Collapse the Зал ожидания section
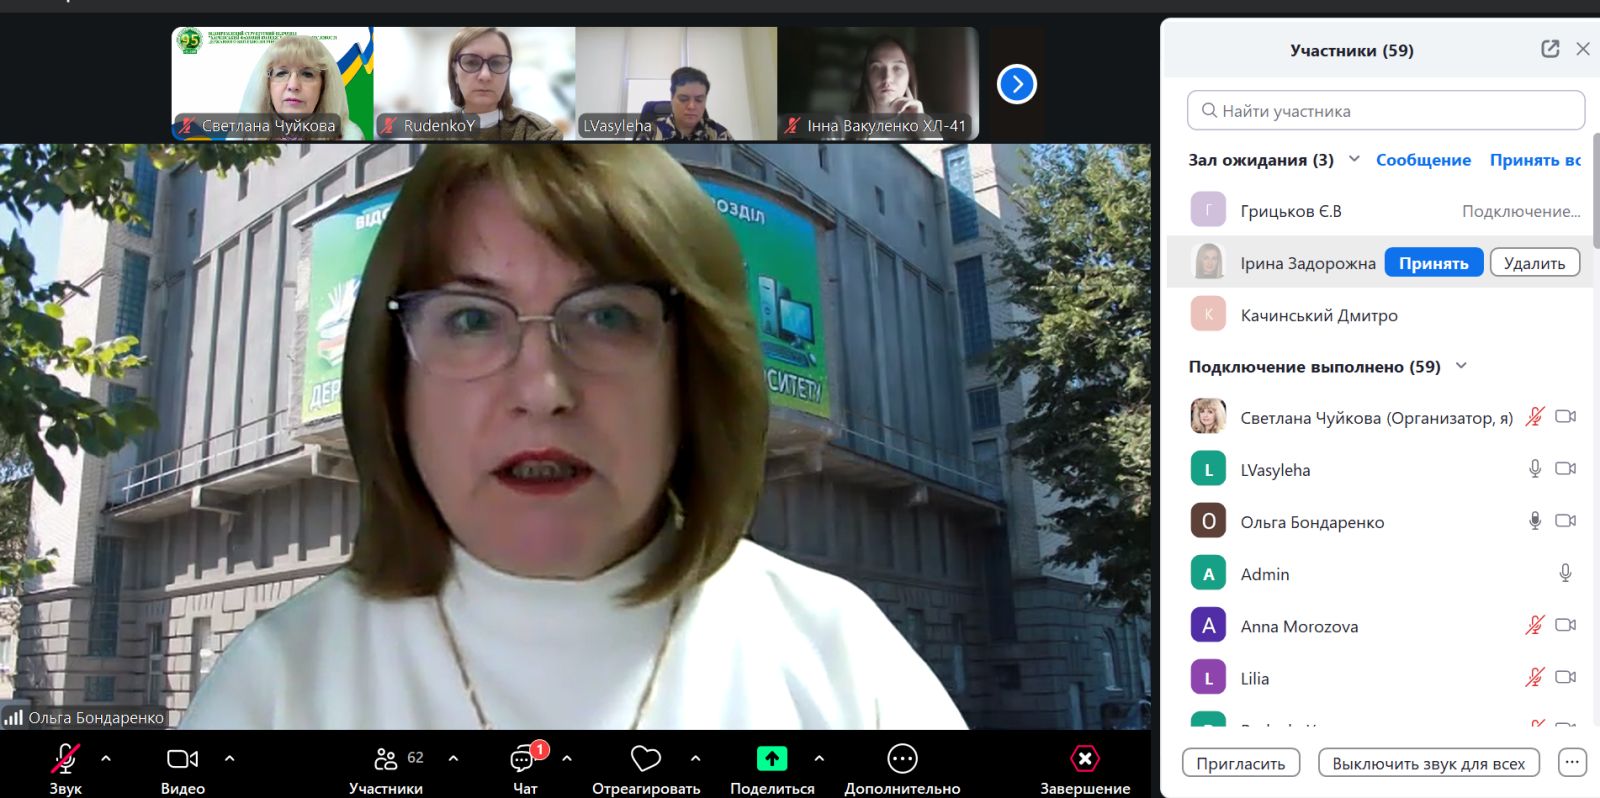The height and width of the screenshot is (798, 1600). [1354, 159]
